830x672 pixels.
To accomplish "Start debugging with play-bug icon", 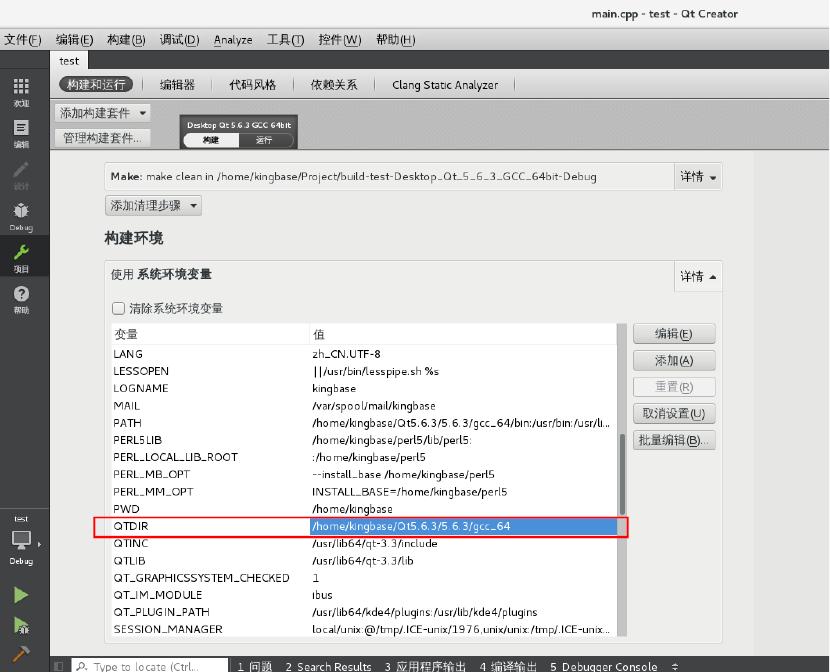I will 21,625.
